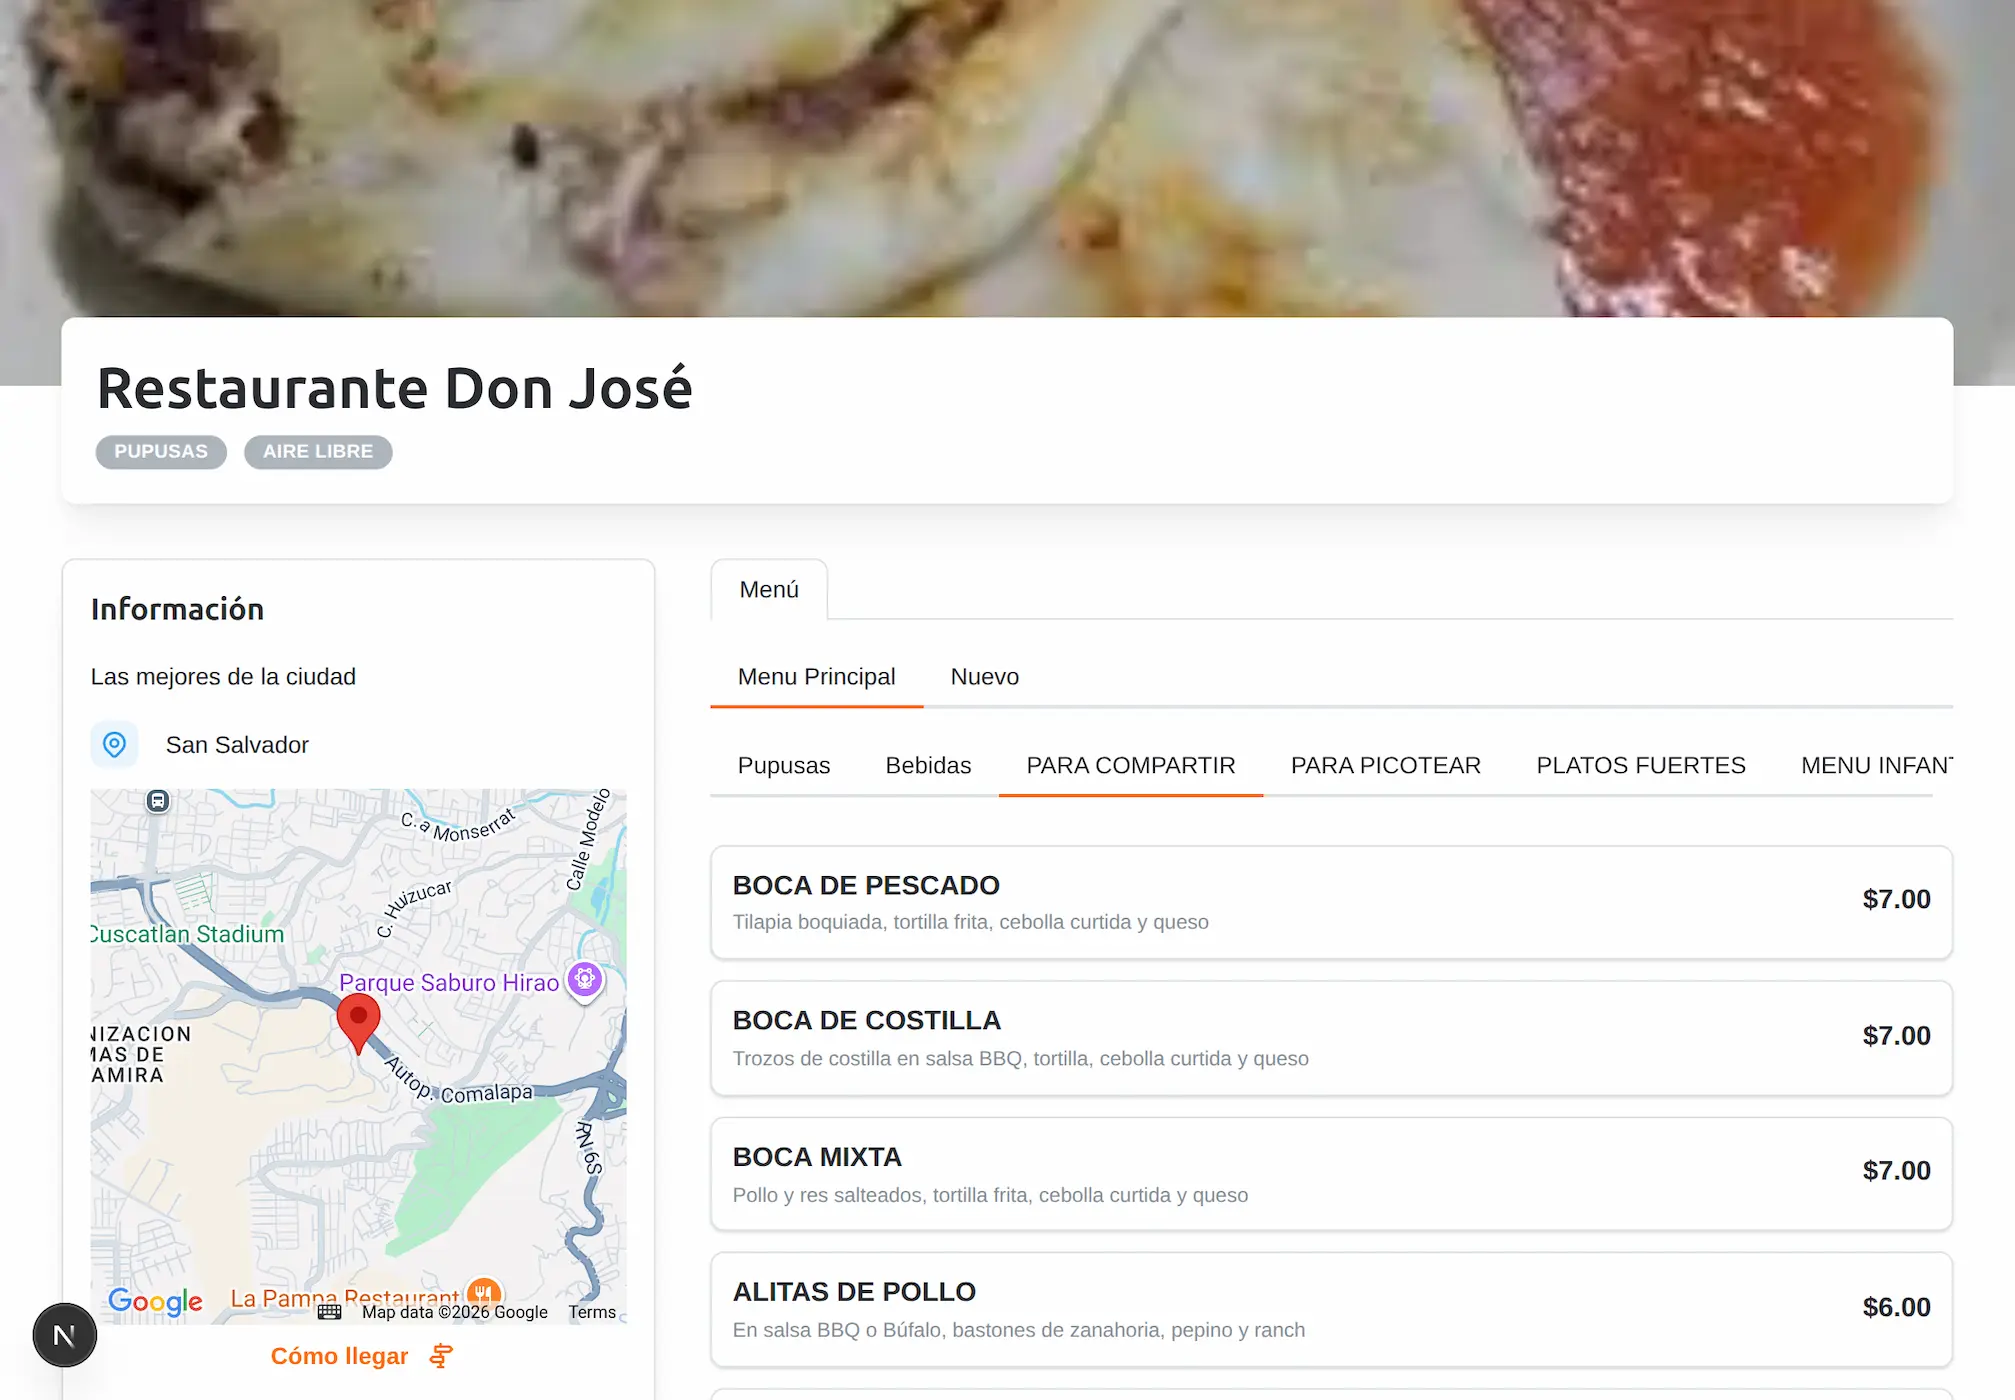Image resolution: width=2015 pixels, height=1400 pixels.
Task: Click the blue location pin beside San Salvador
Action: [x=115, y=744]
